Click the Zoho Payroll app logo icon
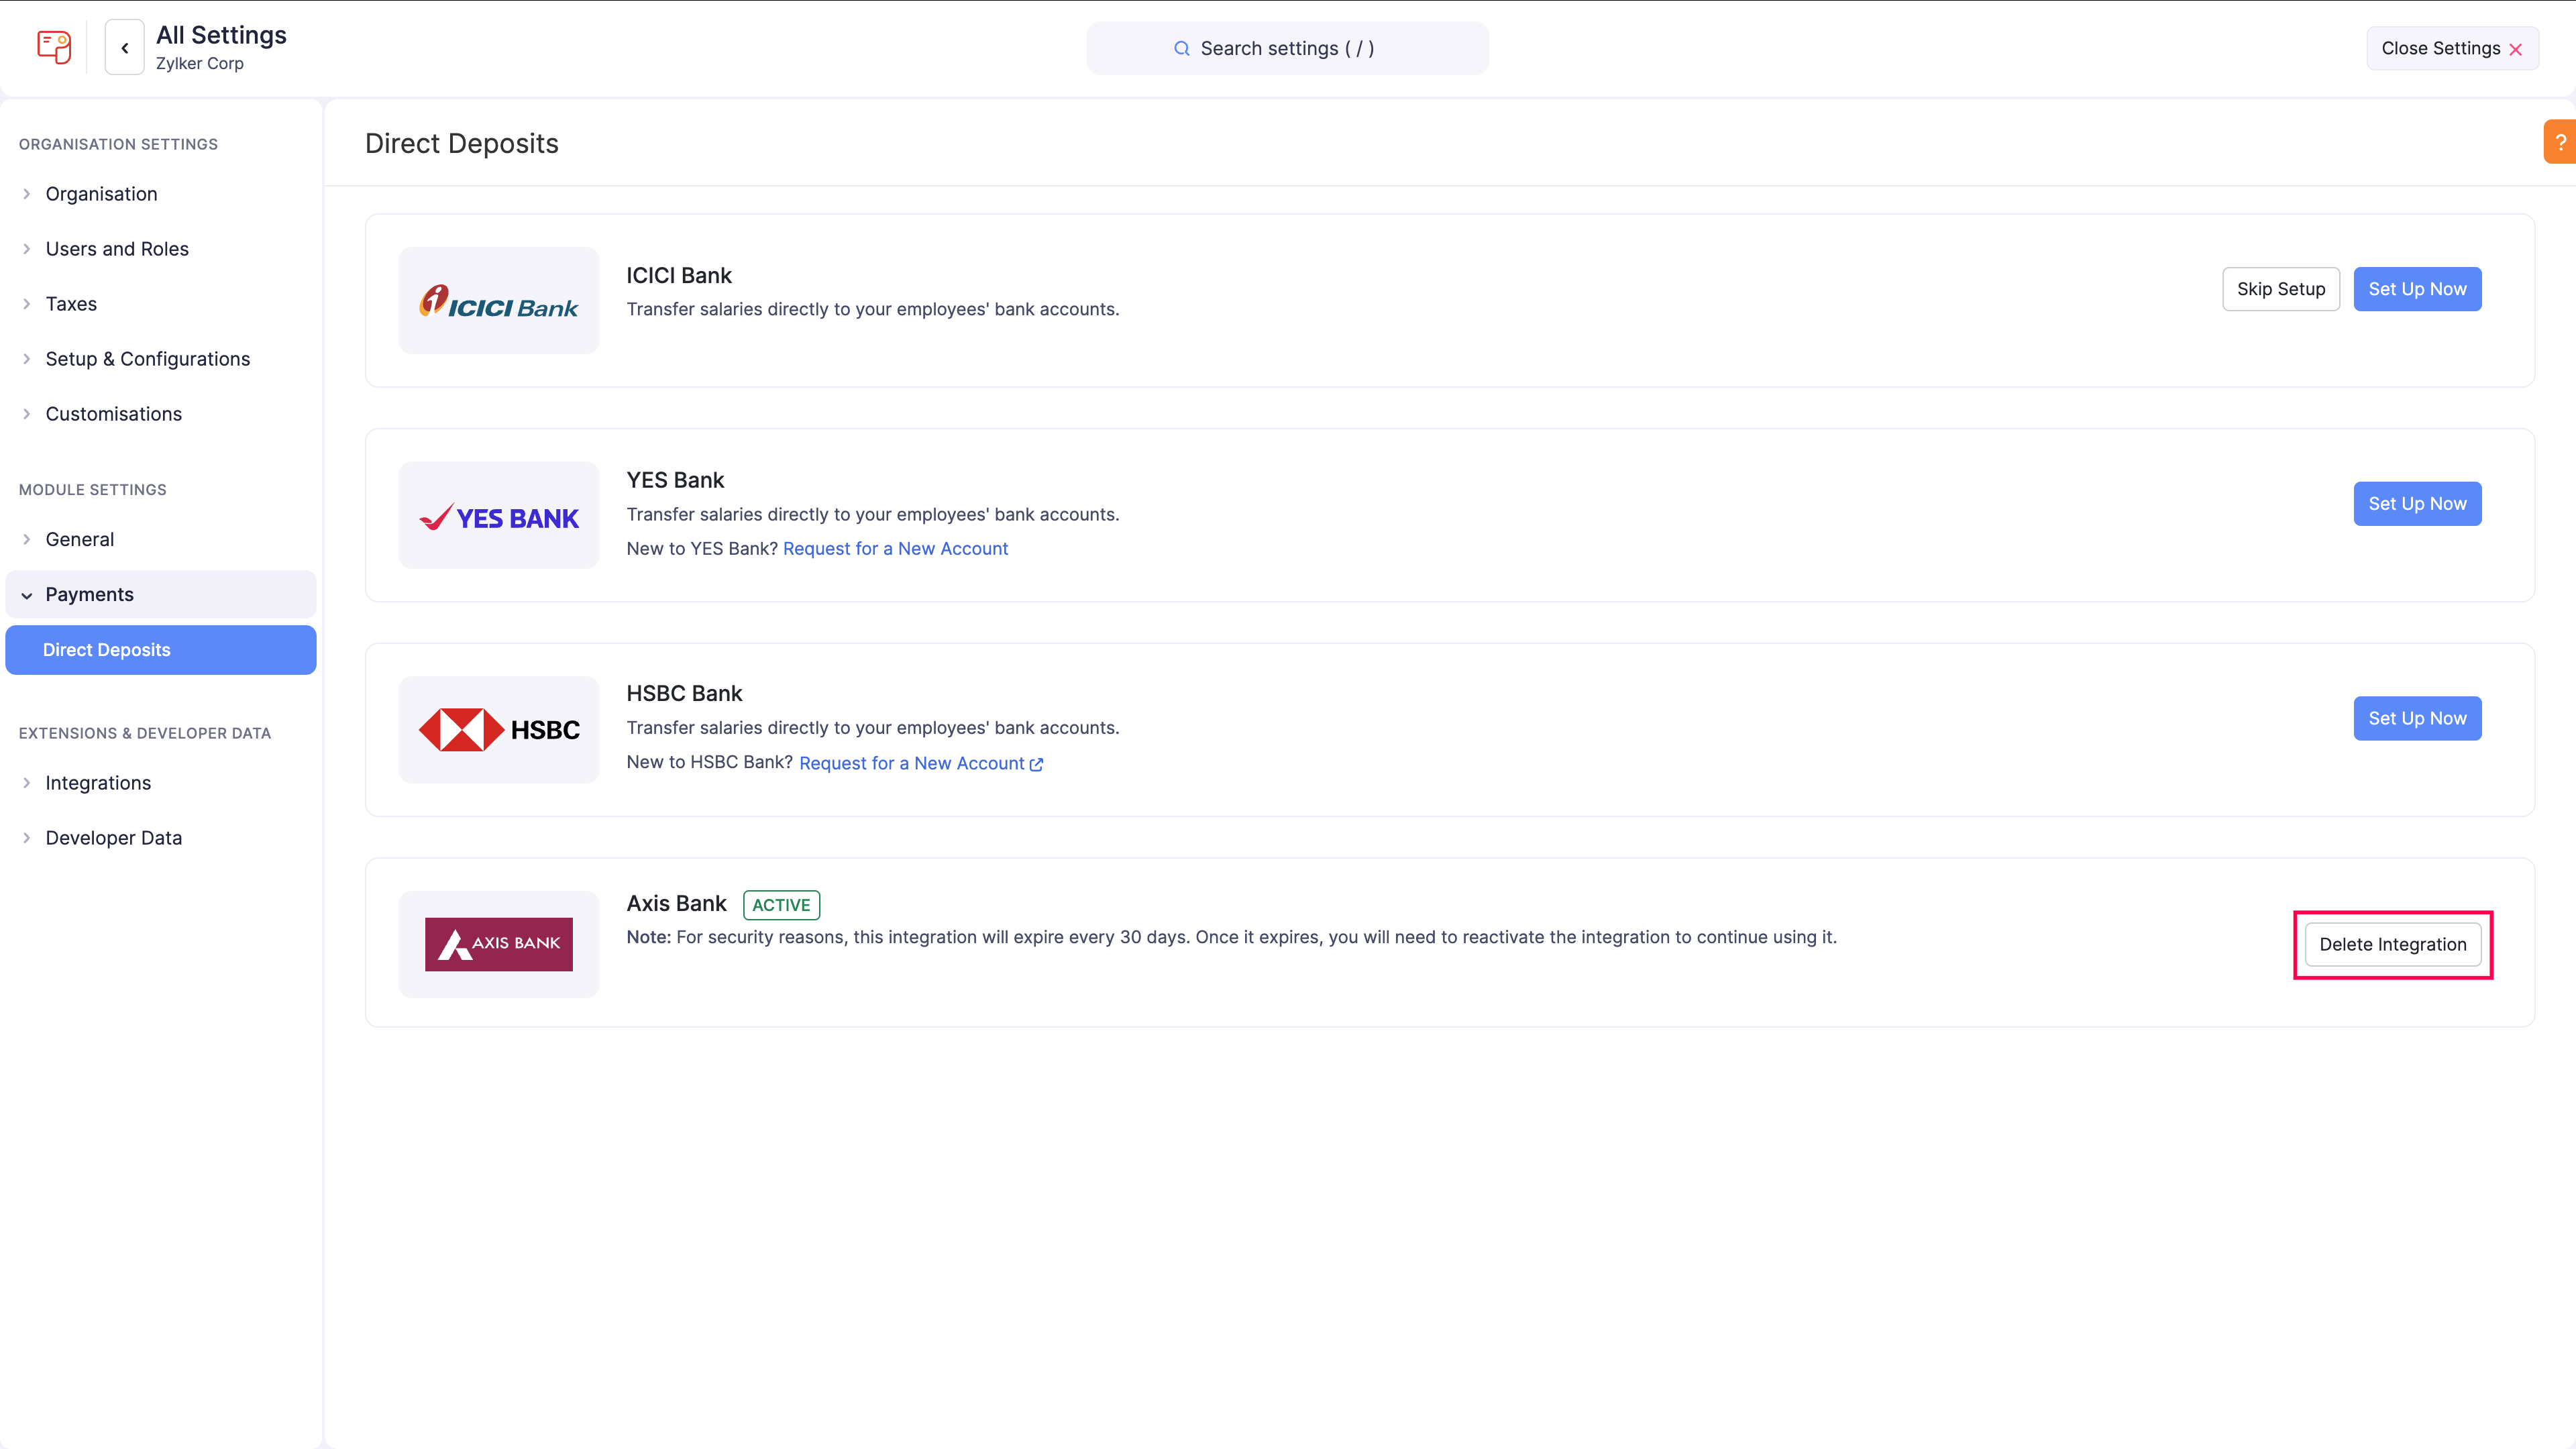Screen dimensions: 2576x1449 pos(54,47)
